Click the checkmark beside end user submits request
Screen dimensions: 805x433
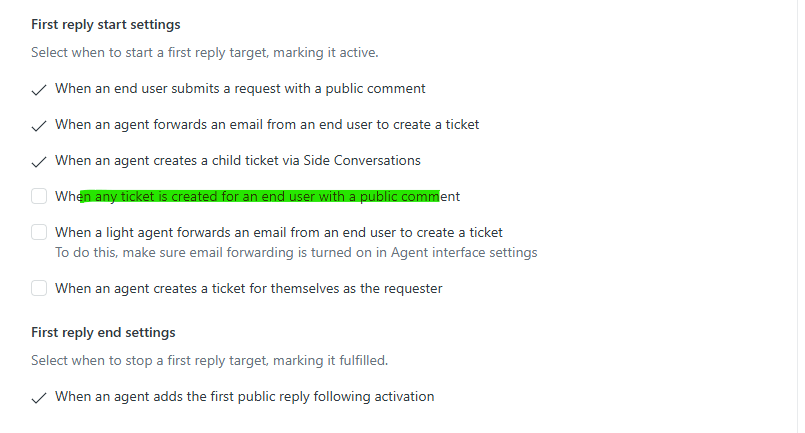point(39,89)
